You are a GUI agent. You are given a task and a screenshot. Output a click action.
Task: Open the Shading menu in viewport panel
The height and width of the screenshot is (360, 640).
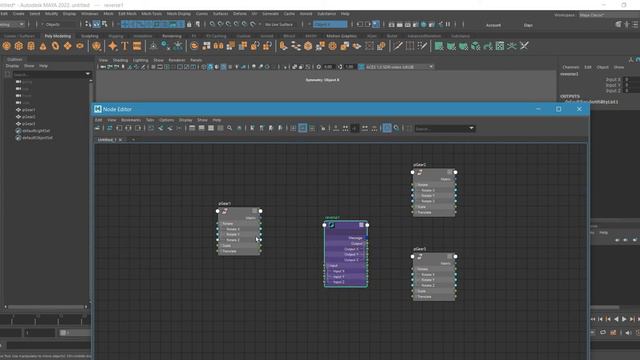[x=120, y=60]
